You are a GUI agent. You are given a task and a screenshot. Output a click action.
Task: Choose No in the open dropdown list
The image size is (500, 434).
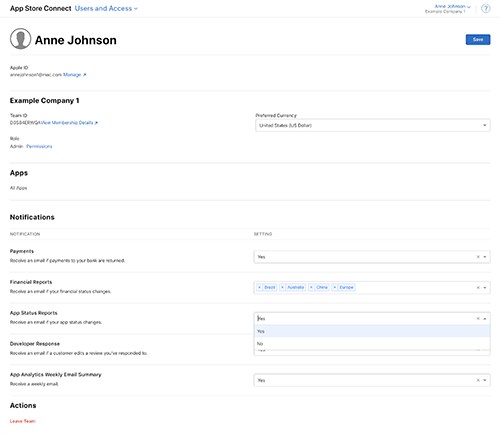tap(372, 343)
